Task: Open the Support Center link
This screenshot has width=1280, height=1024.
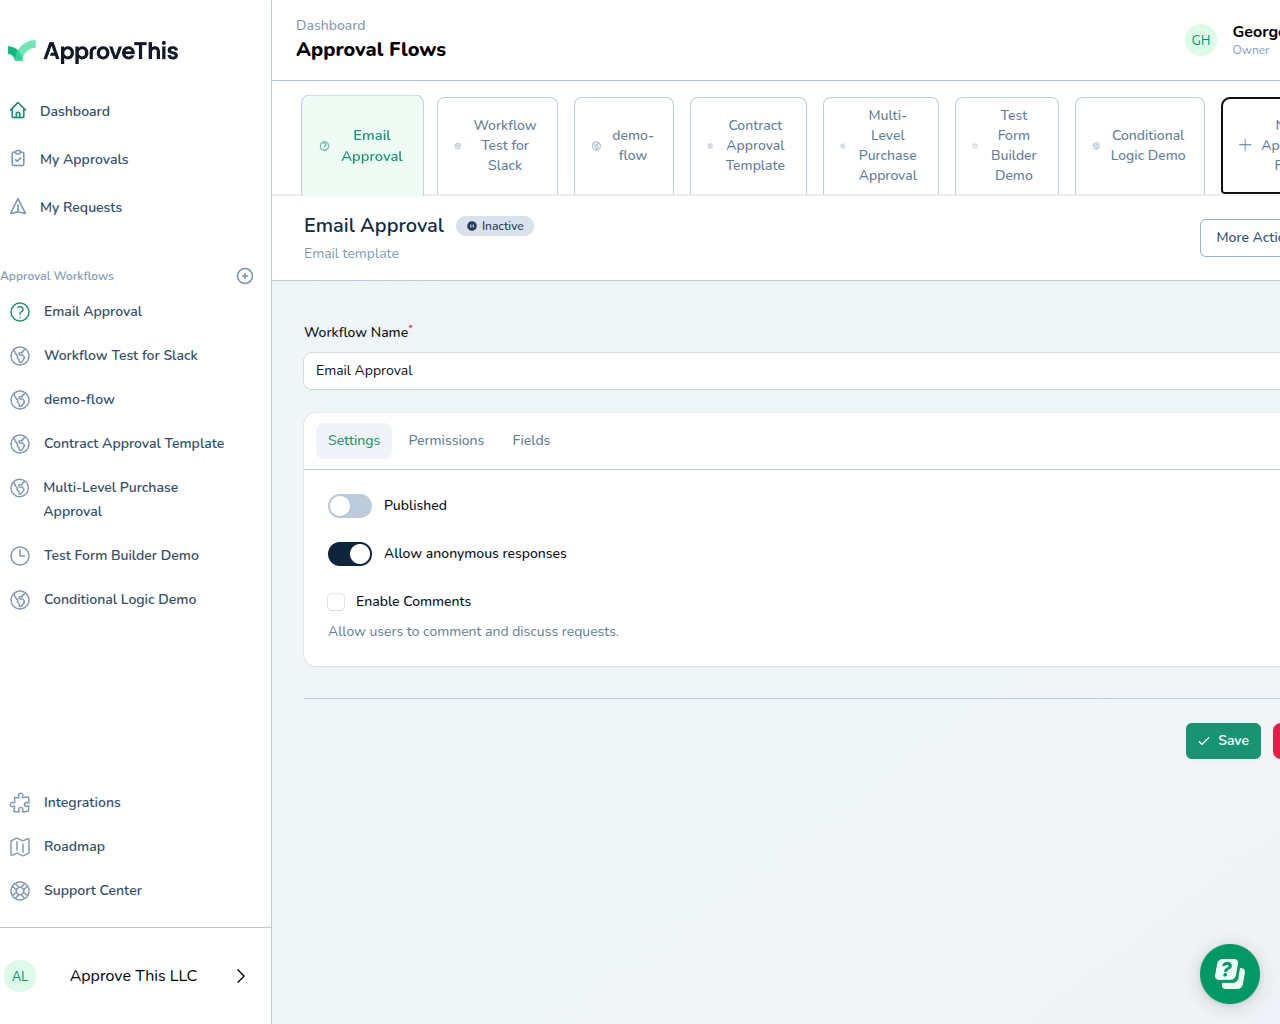Action: coord(93,891)
